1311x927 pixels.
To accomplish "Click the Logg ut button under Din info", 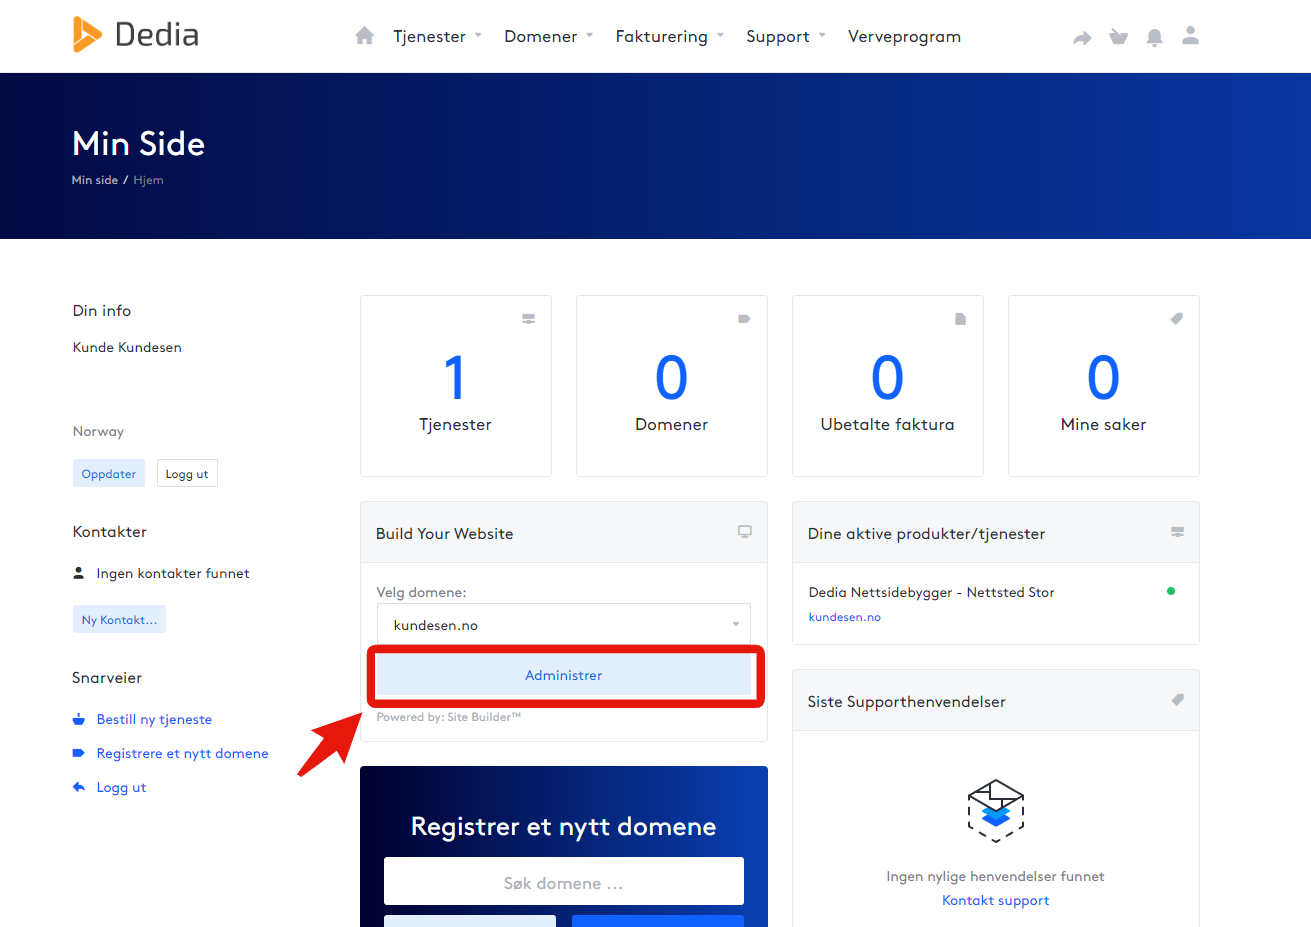I will (187, 473).
